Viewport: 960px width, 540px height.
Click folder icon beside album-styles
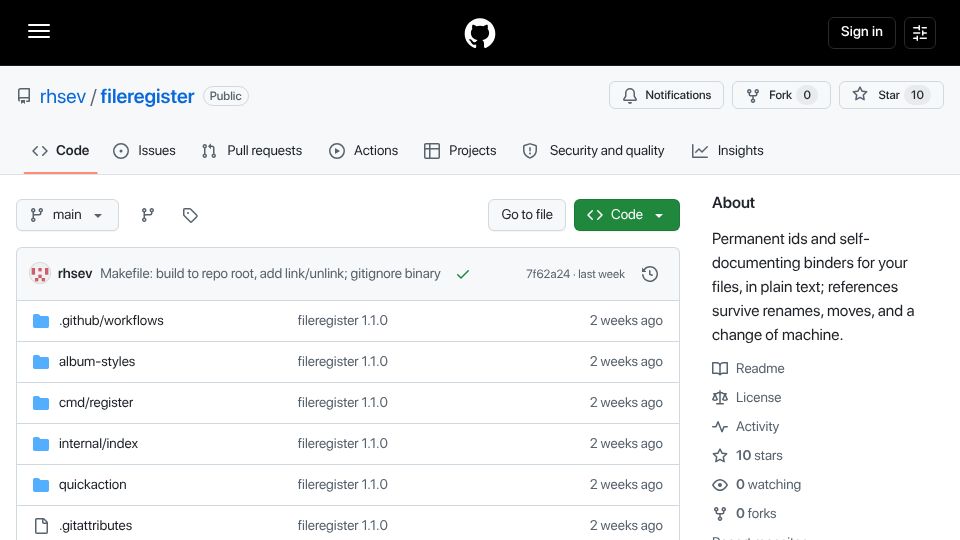(41, 362)
